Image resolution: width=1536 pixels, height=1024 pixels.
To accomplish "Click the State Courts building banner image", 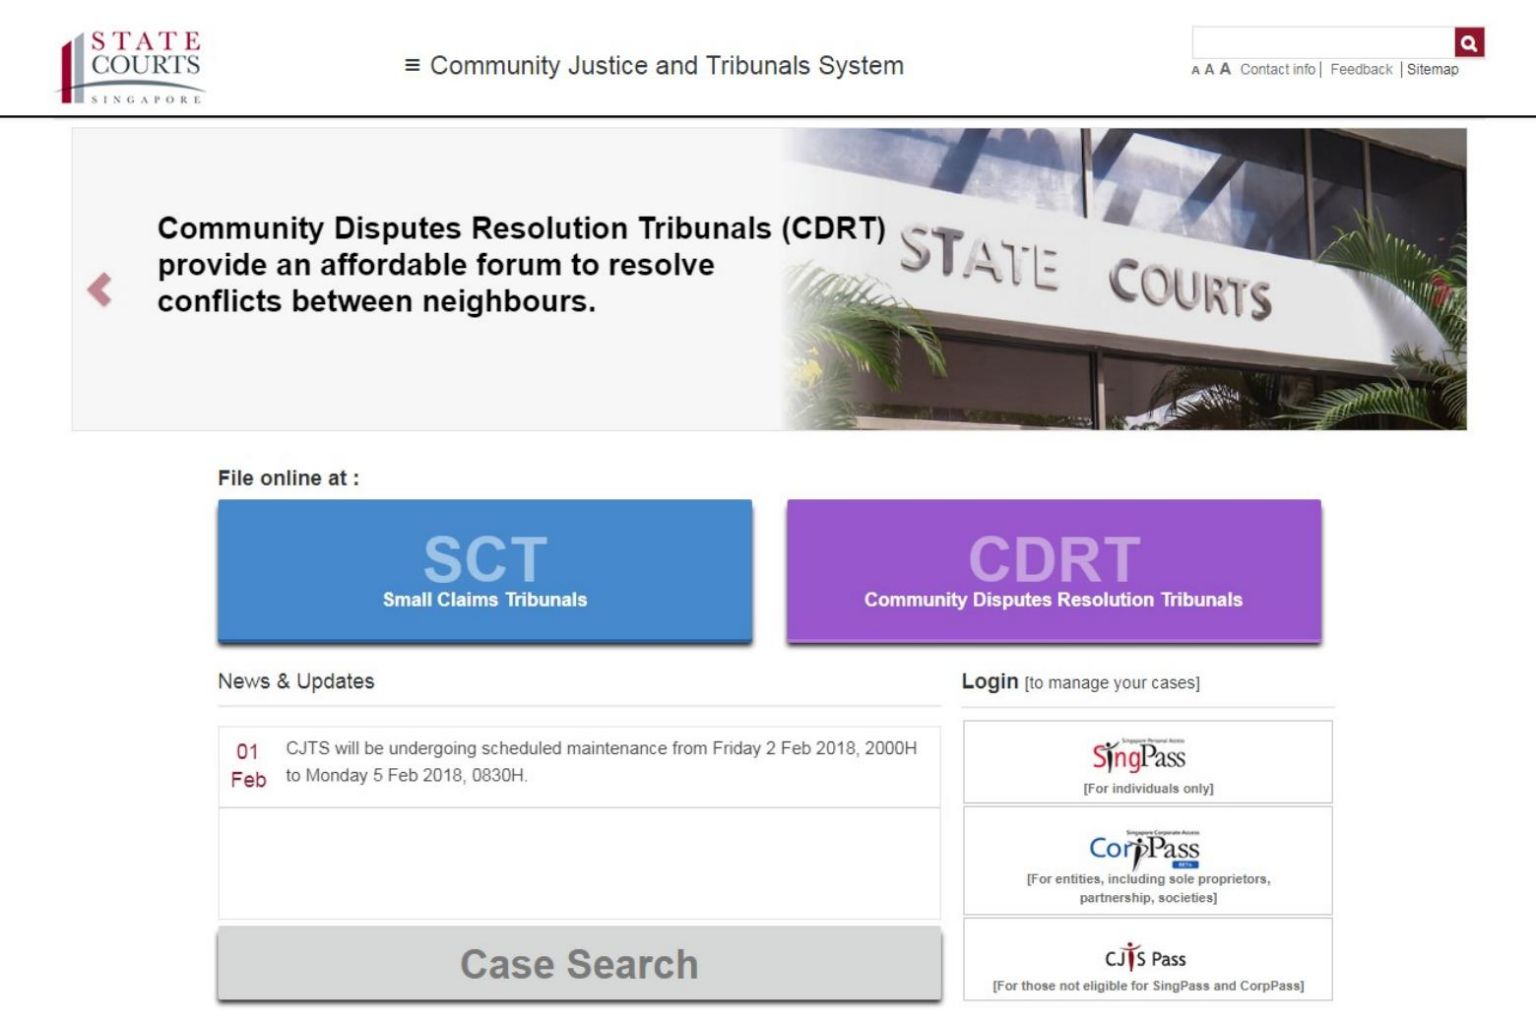I will tap(1123, 279).
